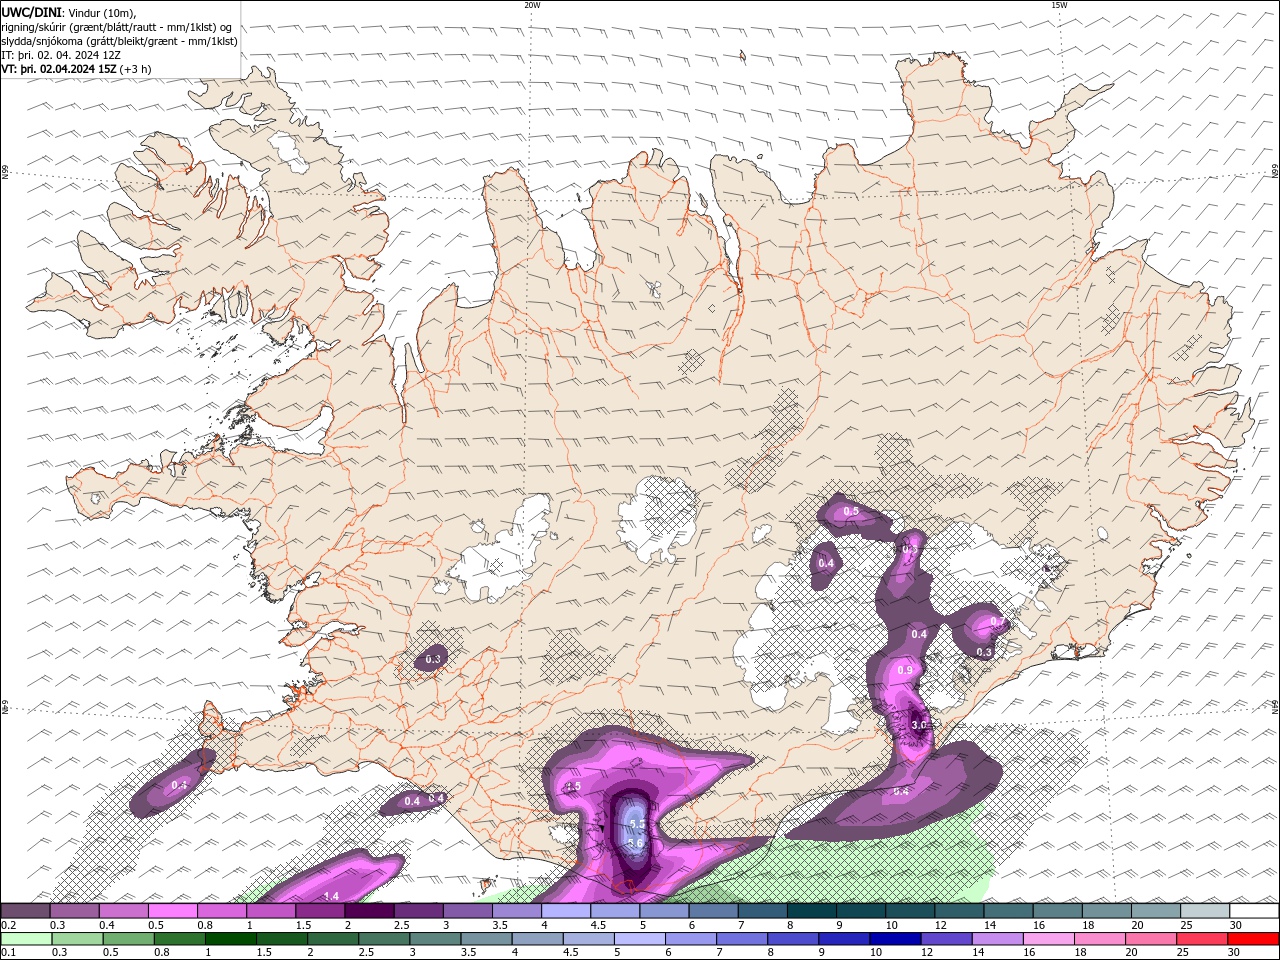Click the 0.4 value near Reykjanes peninsula tip
Screen dimensions: 1280x960
point(179,785)
